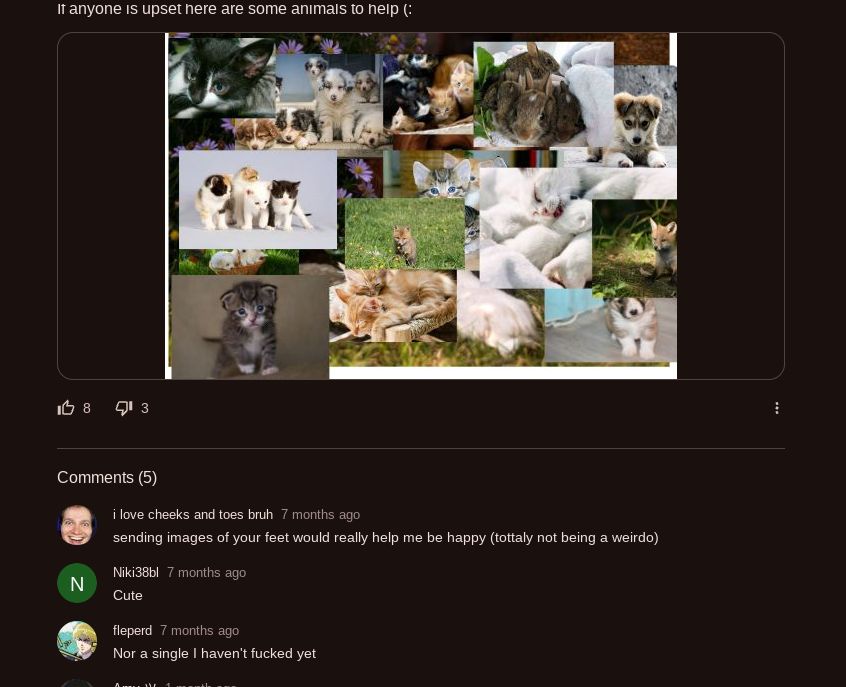
Task: Click the post text about animals to help
Action: (x=235, y=9)
